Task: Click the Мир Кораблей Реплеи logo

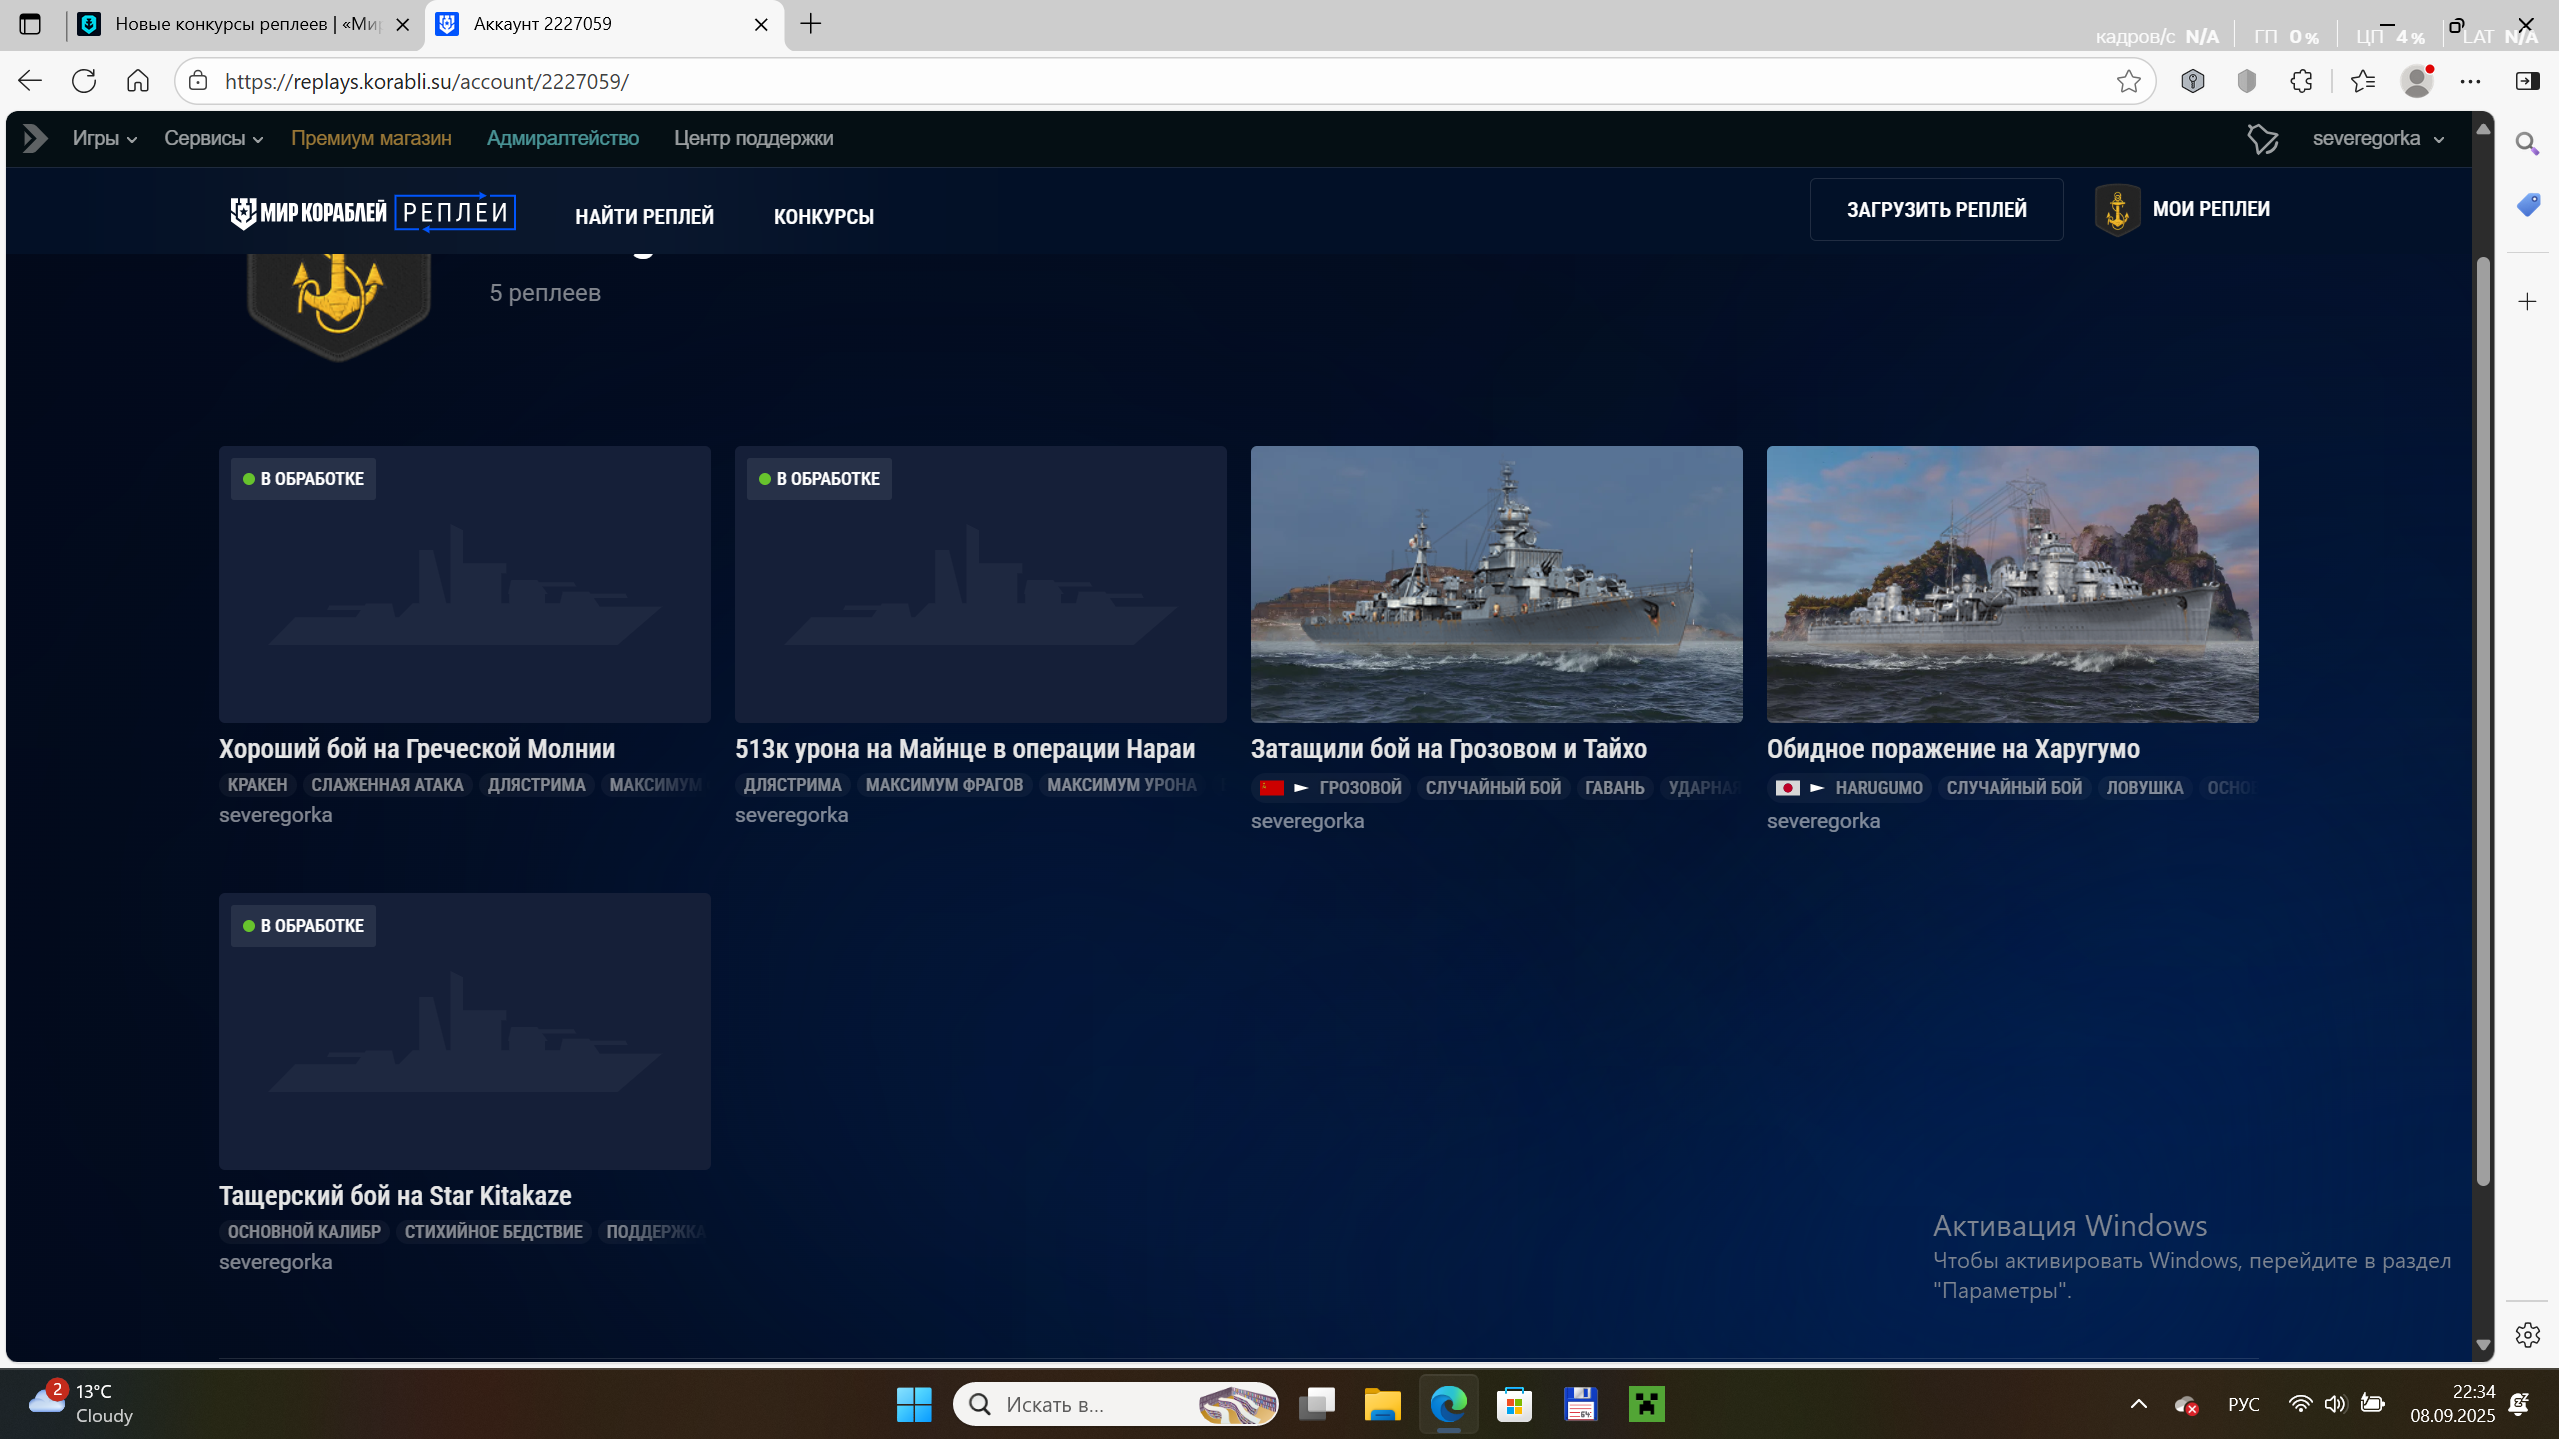Action: pos(372,212)
